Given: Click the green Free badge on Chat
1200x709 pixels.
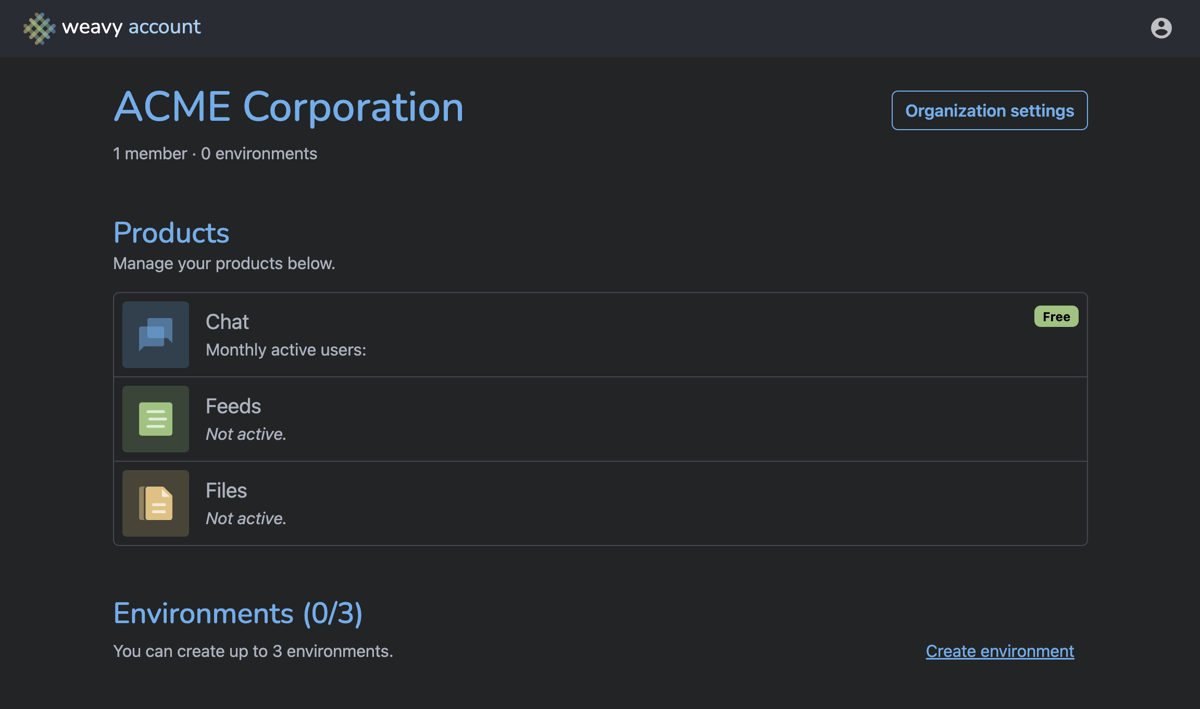Looking at the screenshot, I should (1055, 317).
